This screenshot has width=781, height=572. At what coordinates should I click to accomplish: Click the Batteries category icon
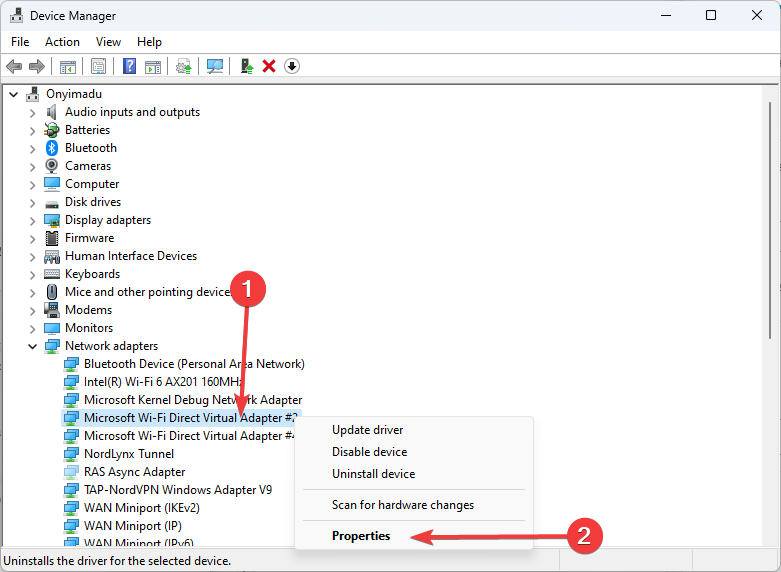pos(52,130)
